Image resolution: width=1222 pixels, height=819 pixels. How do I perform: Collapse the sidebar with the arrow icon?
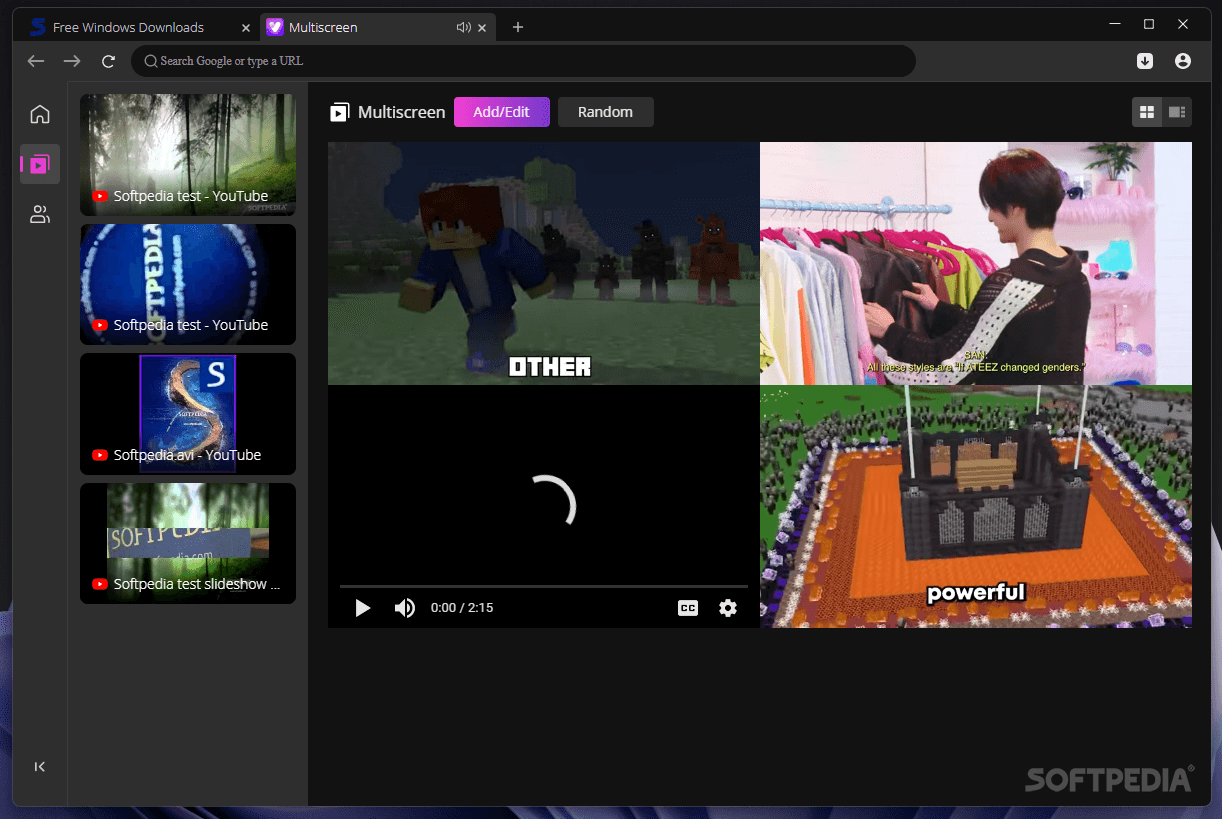pyautogui.click(x=40, y=767)
